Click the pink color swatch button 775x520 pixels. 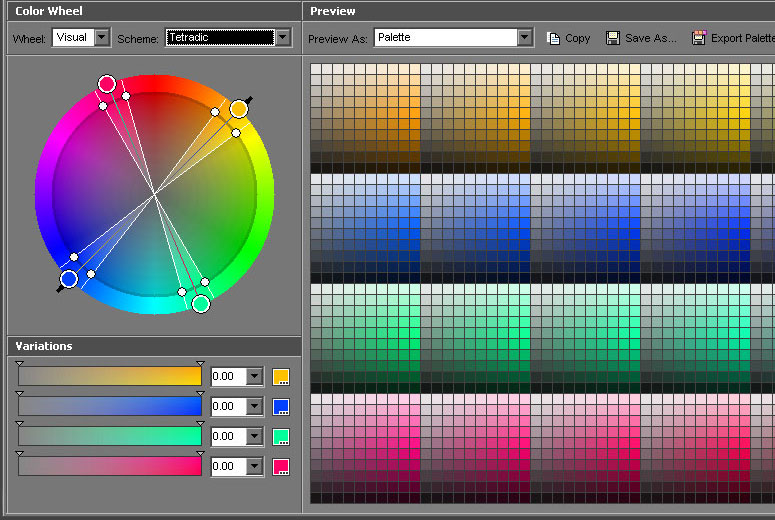tap(281, 466)
